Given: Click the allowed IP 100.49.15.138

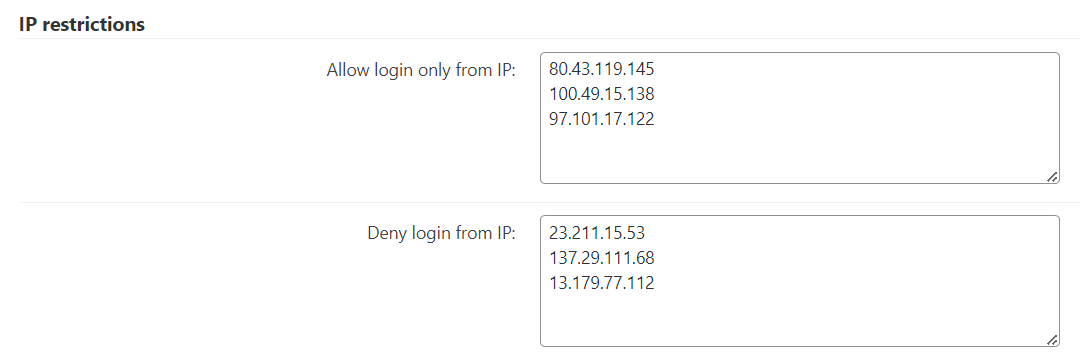Looking at the screenshot, I should tap(601, 94).
